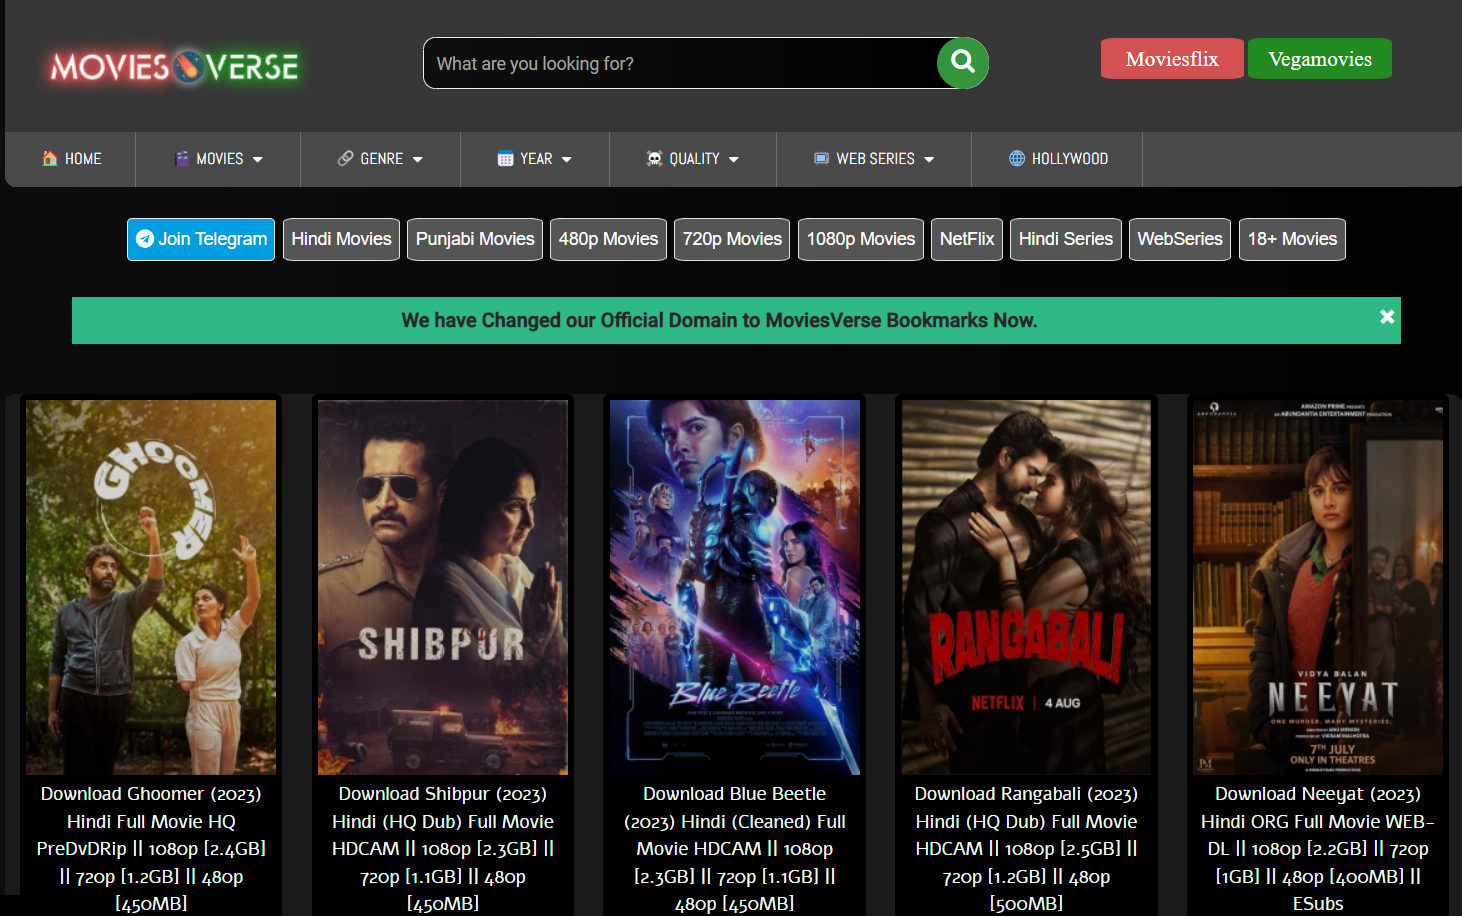Open the Download Neeyat (2023) title link

(x=1318, y=848)
